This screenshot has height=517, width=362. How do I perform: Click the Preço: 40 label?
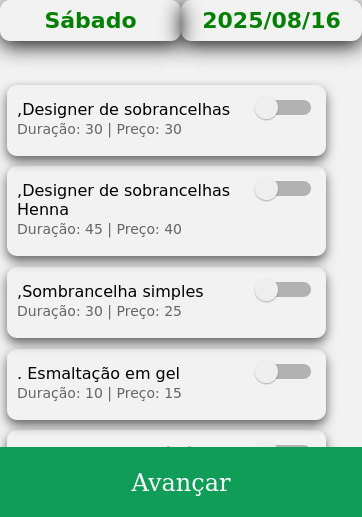click(x=149, y=229)
